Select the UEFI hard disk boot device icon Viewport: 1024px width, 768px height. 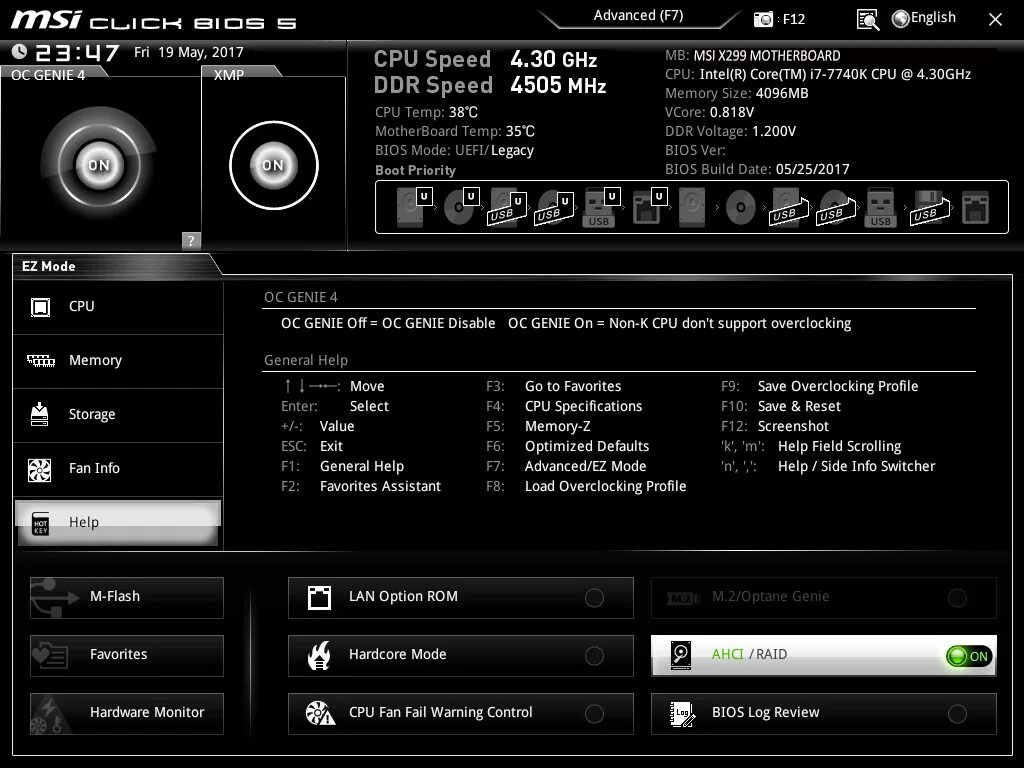[413, 206]
